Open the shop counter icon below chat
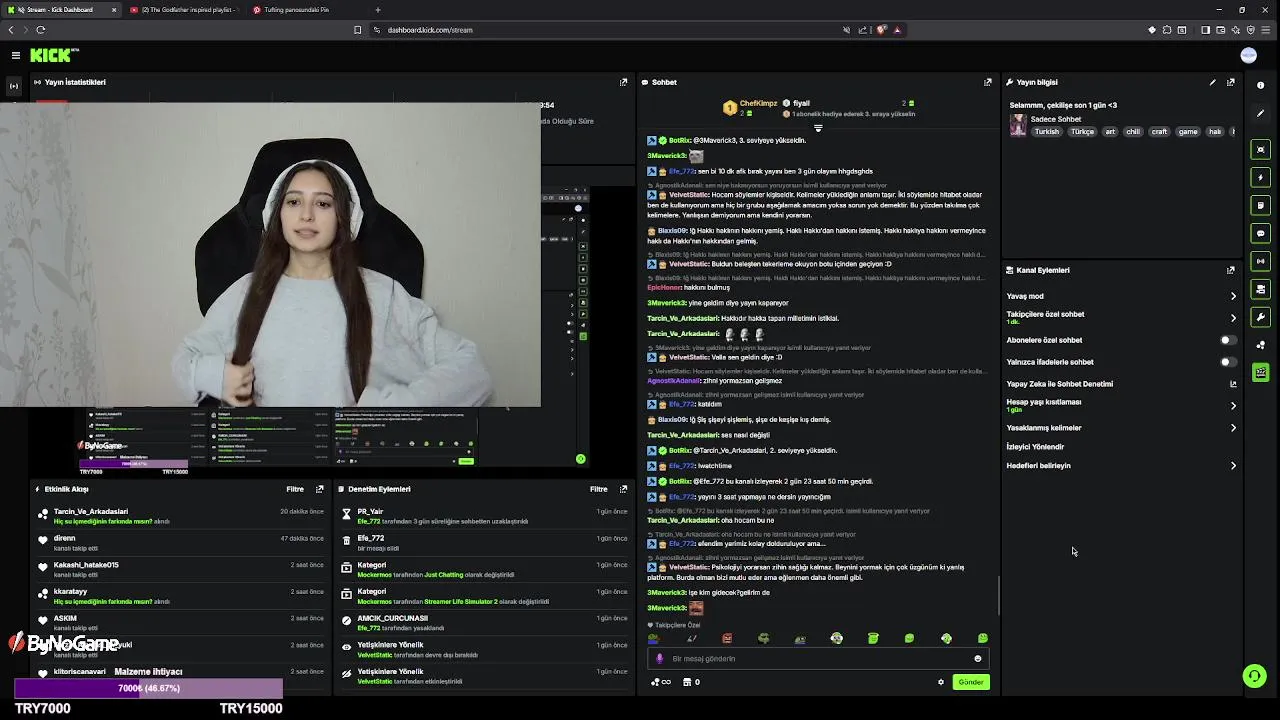The height and width of the screenshot is (720, 1280). coord(691,682)
